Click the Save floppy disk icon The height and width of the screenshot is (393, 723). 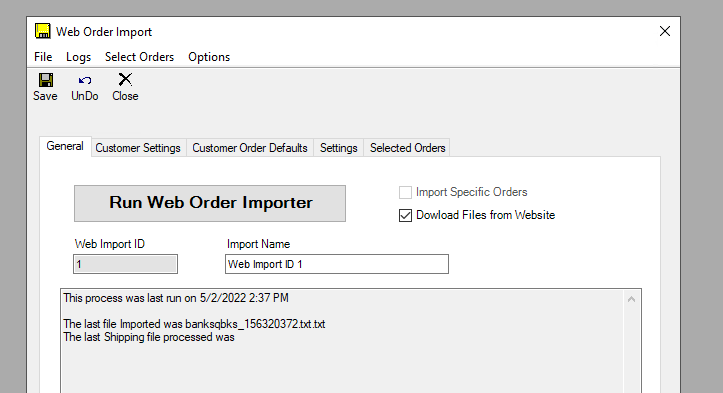[46, 80]
